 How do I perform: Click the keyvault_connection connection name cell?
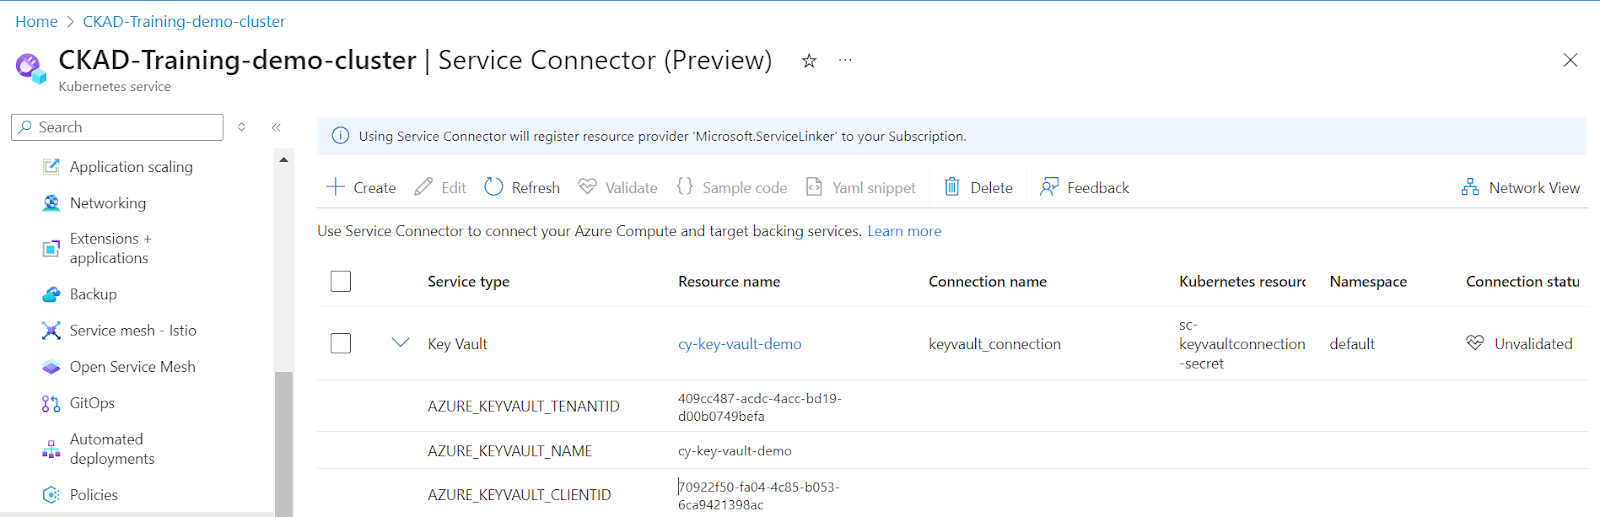995,343
